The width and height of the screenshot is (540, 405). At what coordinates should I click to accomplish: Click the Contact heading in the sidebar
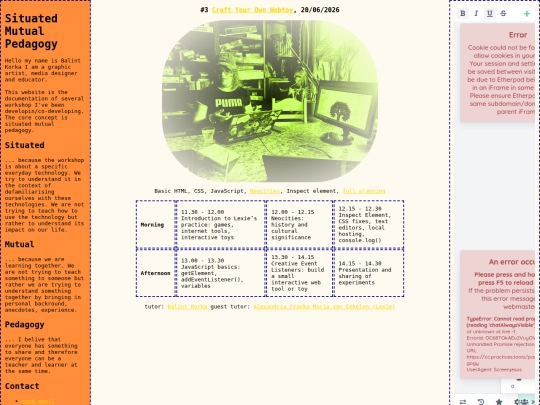click(22, 386)
